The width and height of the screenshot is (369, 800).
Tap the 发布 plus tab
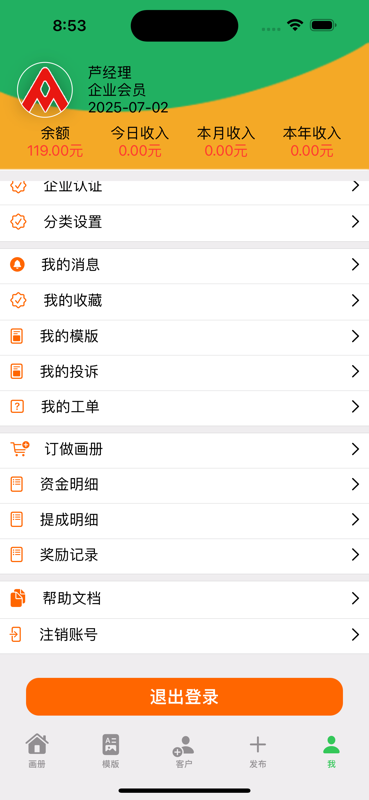[258, 751]
